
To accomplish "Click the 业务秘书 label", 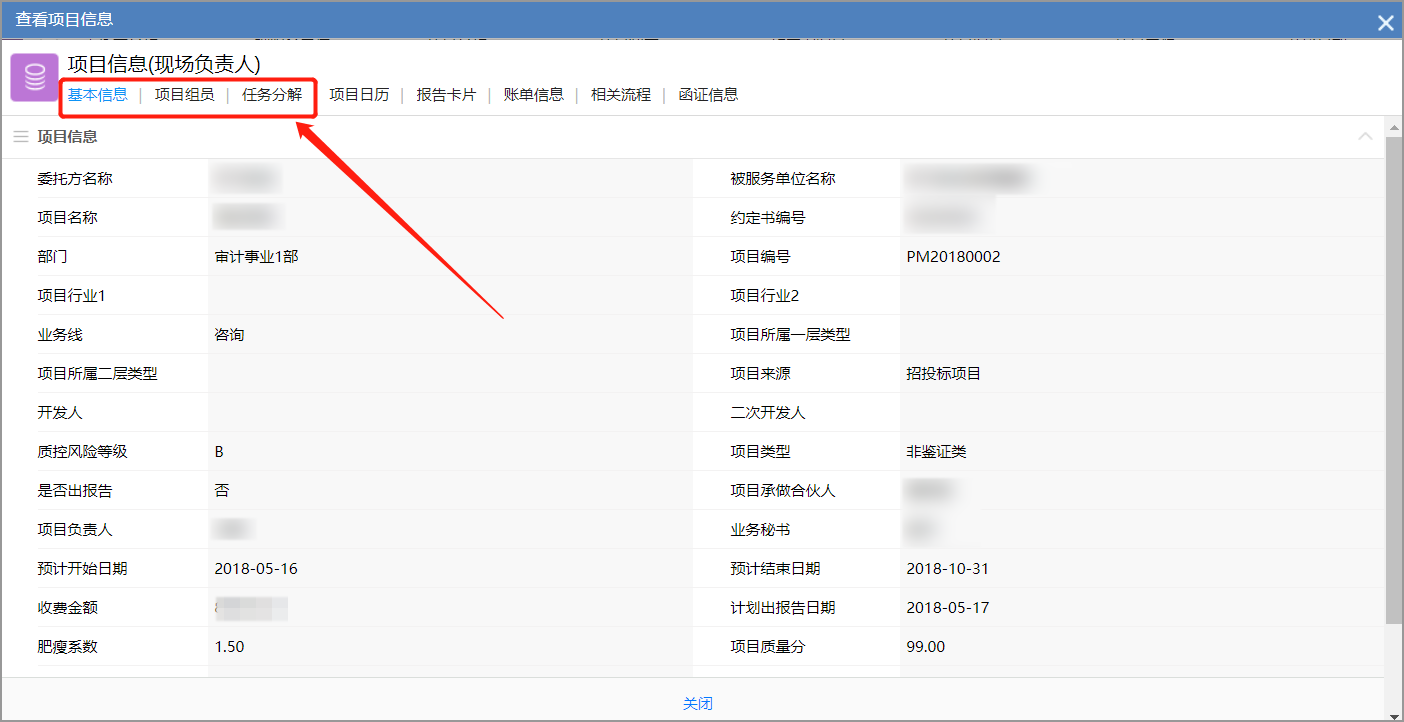I will pos(760,530).
